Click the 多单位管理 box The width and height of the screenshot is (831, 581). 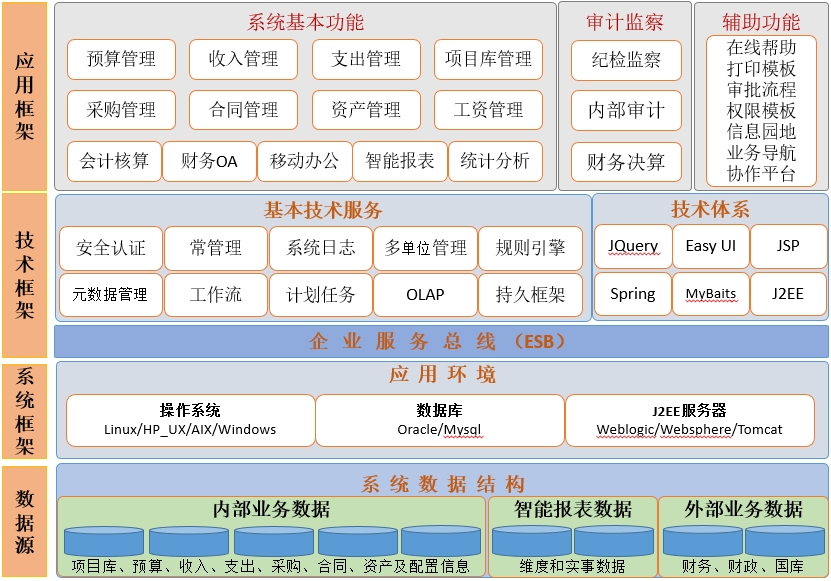[425, 248]
